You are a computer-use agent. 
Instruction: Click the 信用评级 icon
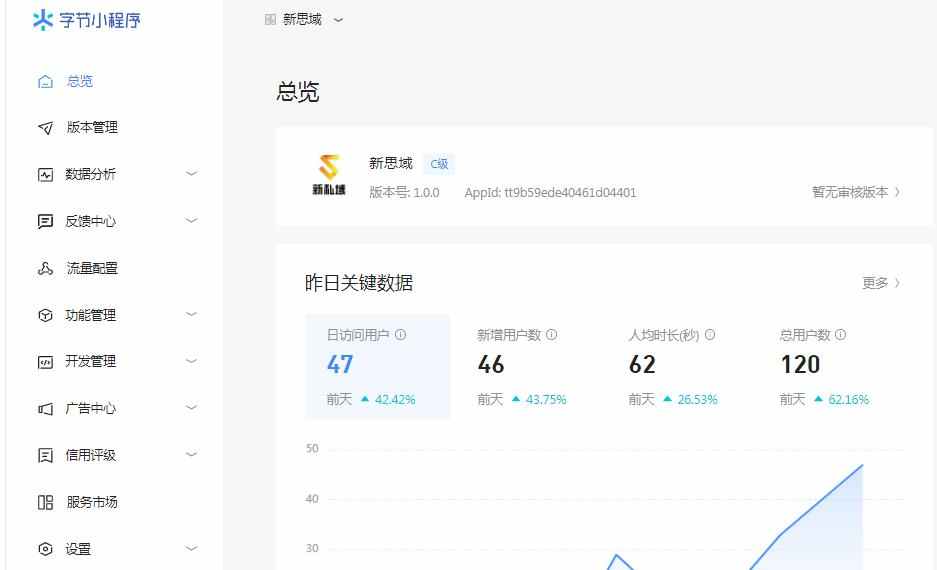point(45,455)
